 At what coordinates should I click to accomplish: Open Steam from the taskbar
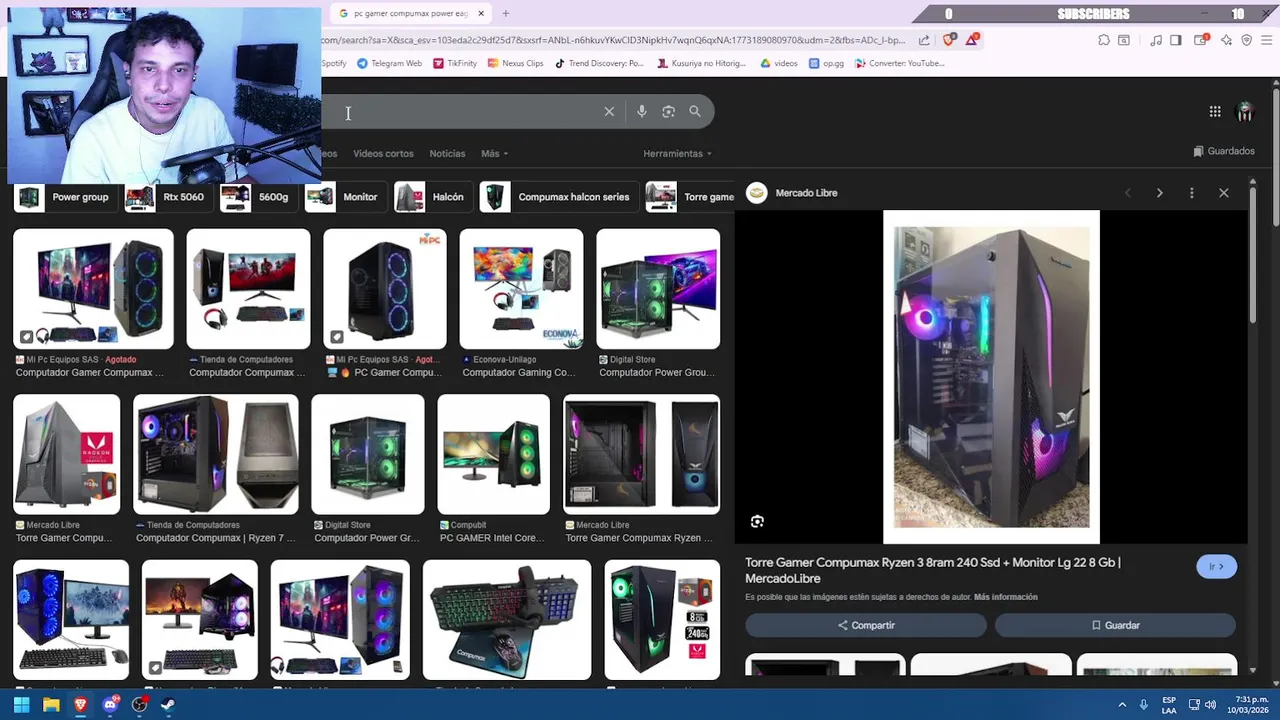pos(168,705)
